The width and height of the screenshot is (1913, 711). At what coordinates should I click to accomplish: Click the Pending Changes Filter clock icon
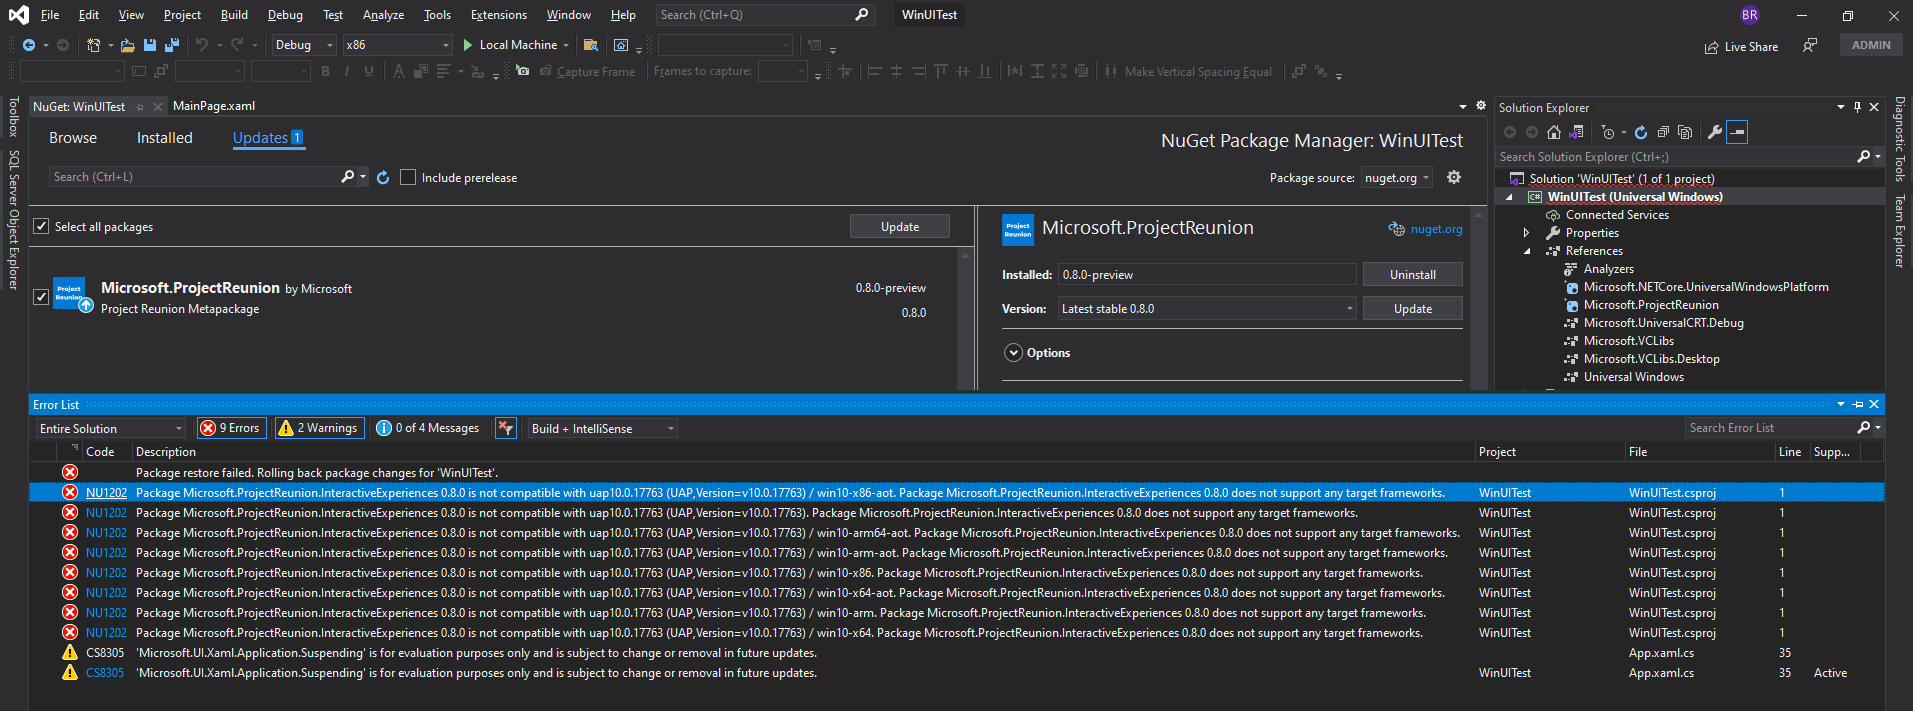(1607, 132)
